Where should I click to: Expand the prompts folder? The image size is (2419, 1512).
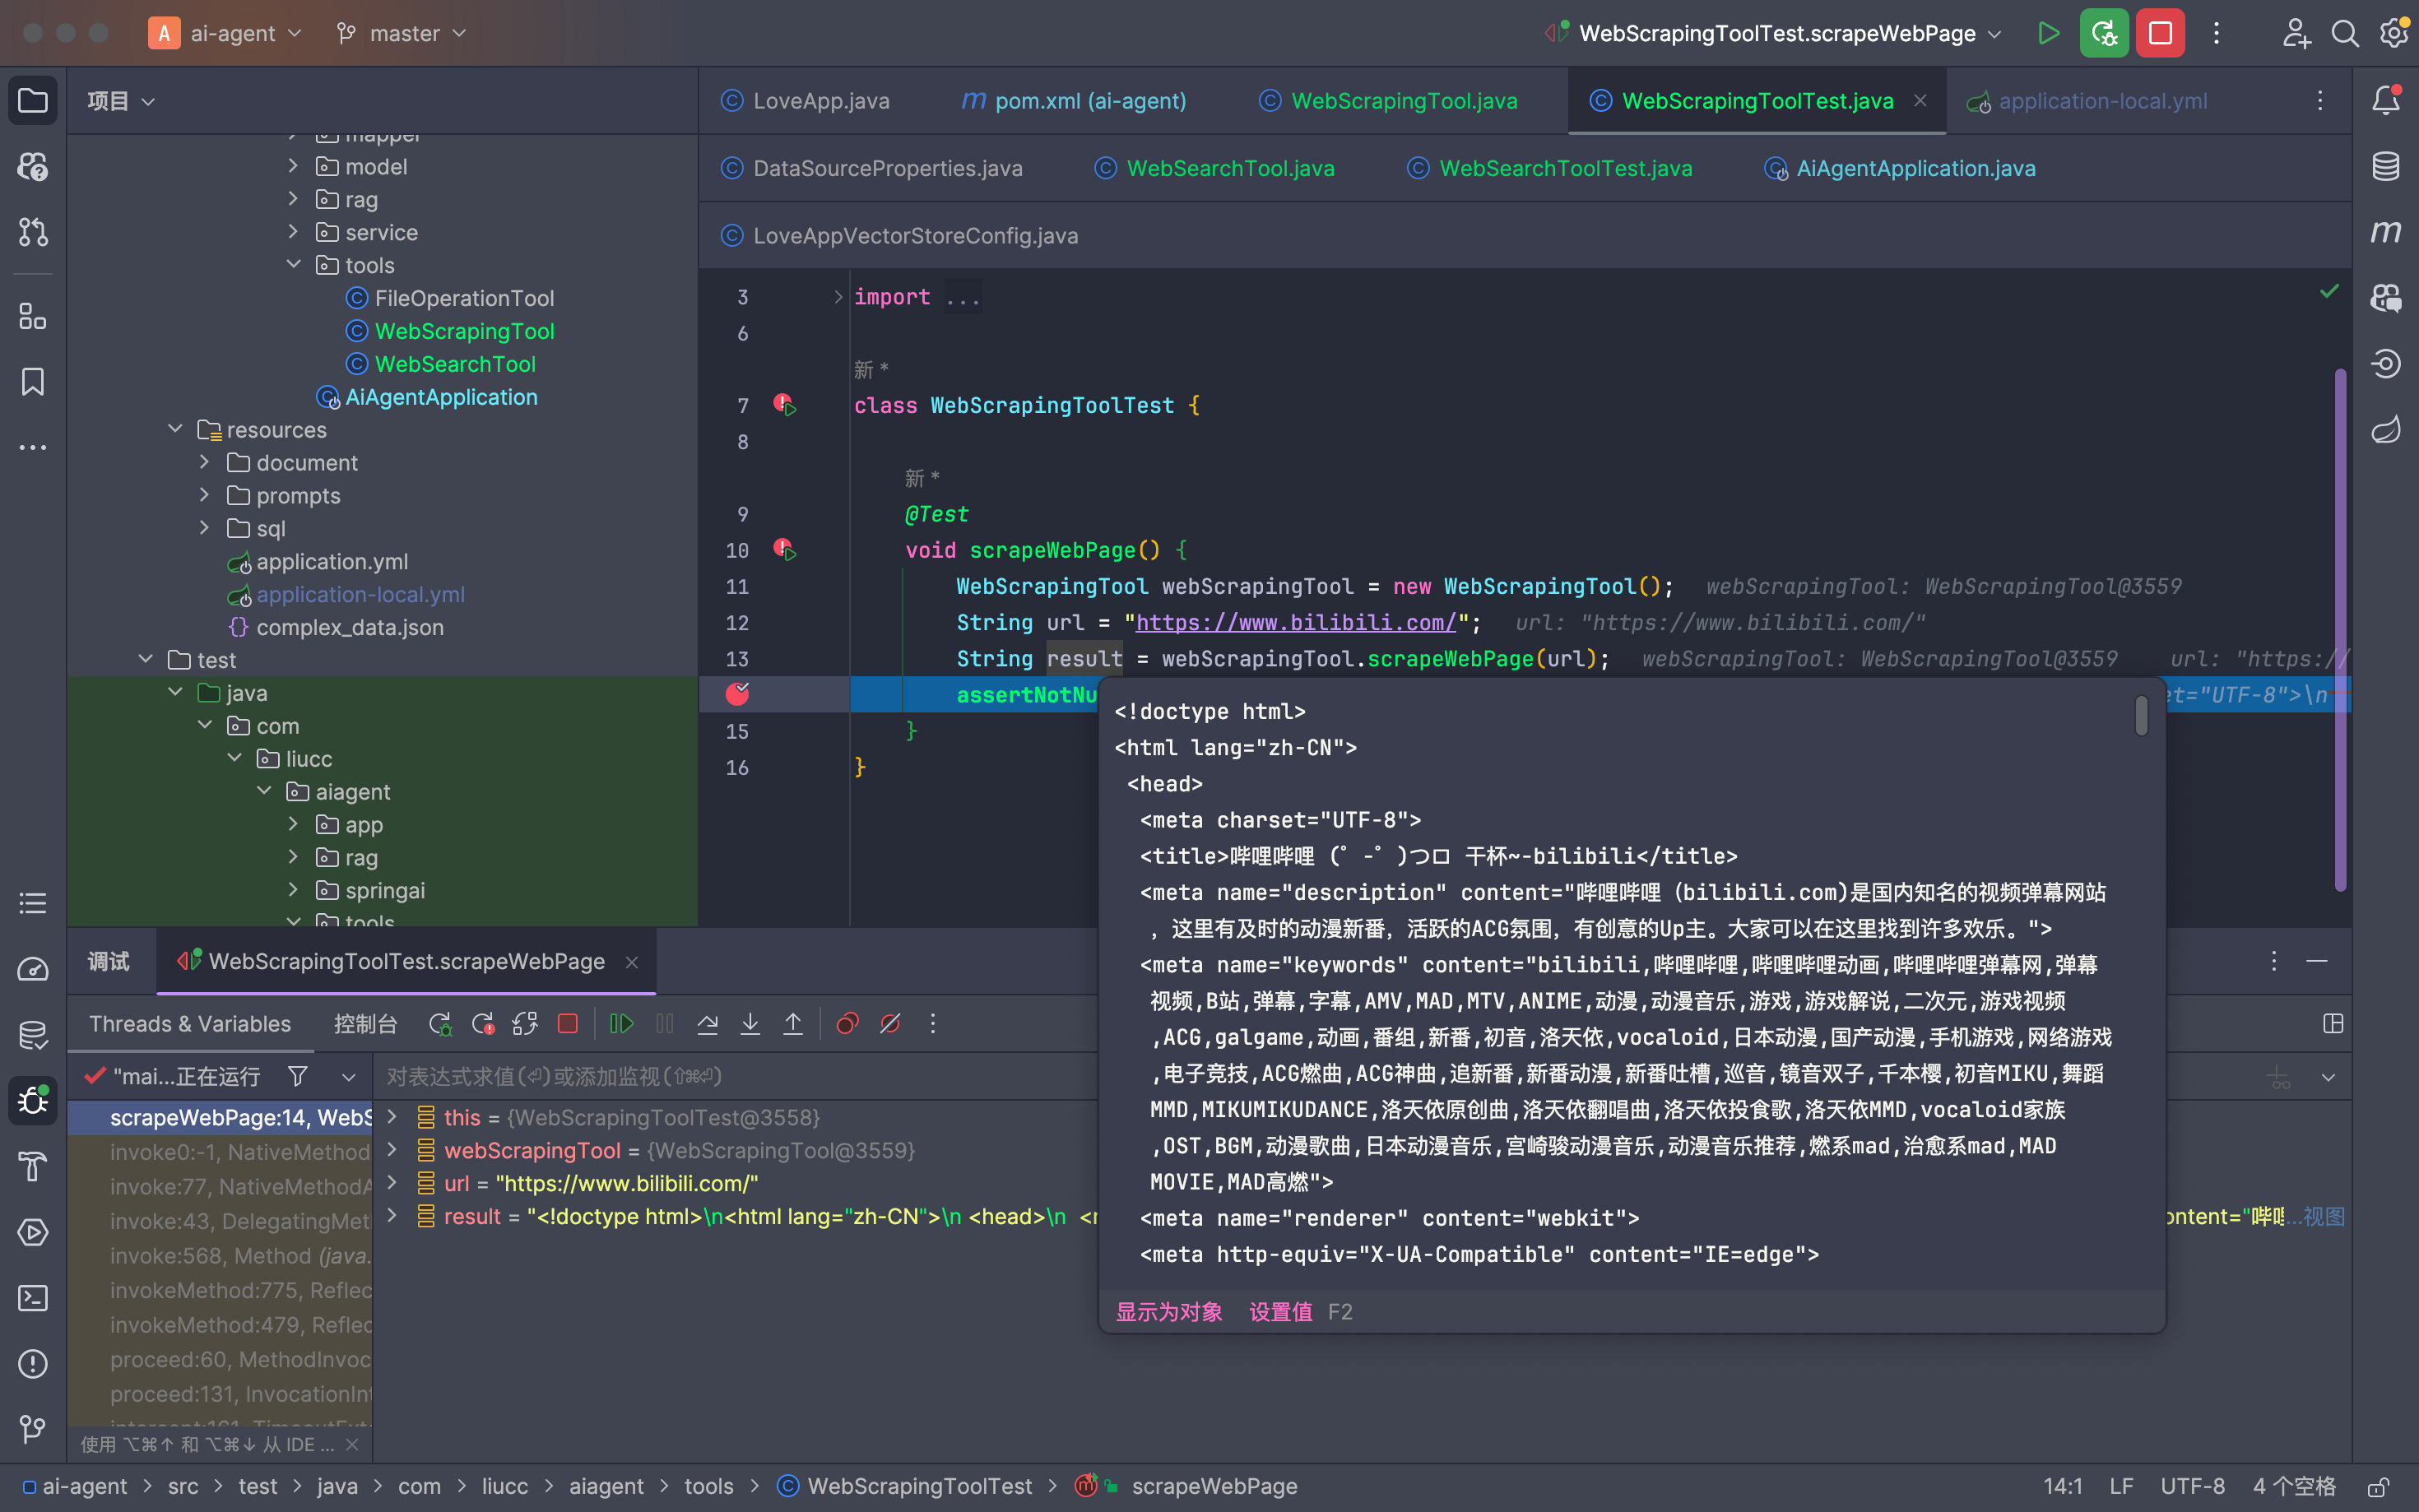[204, 495]
